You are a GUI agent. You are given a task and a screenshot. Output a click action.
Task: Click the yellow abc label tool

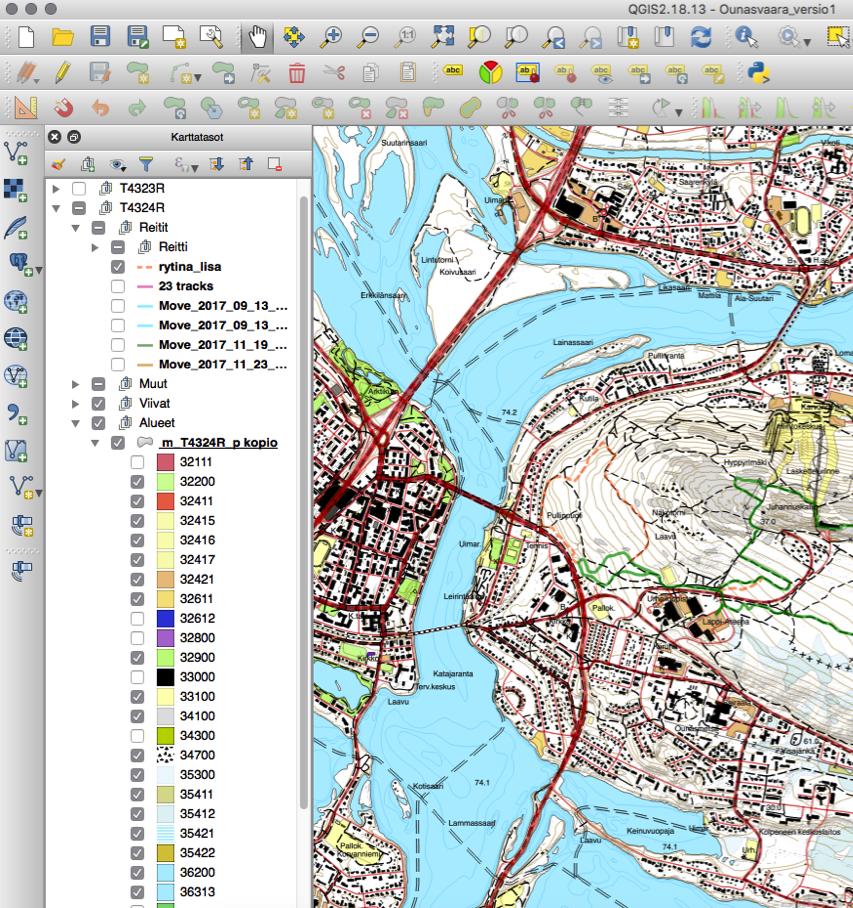point(452,71)
